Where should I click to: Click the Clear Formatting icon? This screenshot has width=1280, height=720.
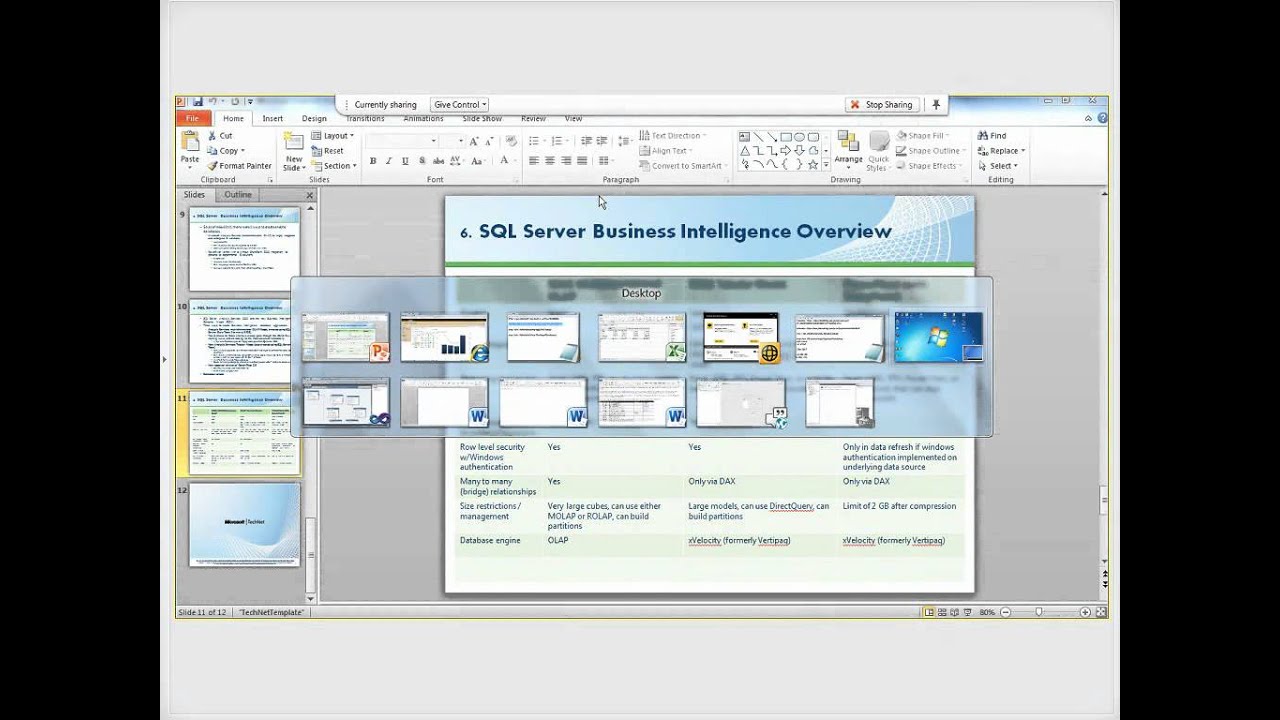click(511, 141)
